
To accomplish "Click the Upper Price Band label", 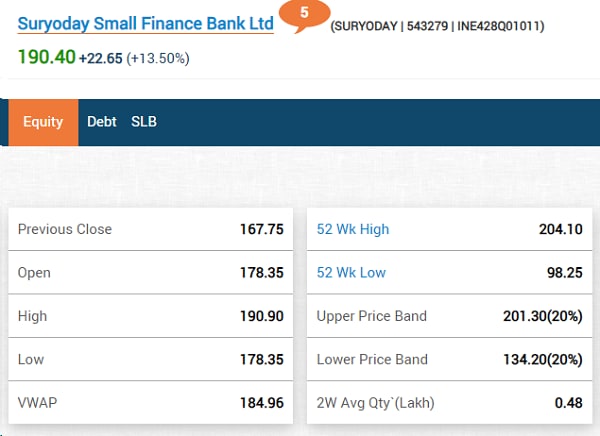I will coord(371,316).
